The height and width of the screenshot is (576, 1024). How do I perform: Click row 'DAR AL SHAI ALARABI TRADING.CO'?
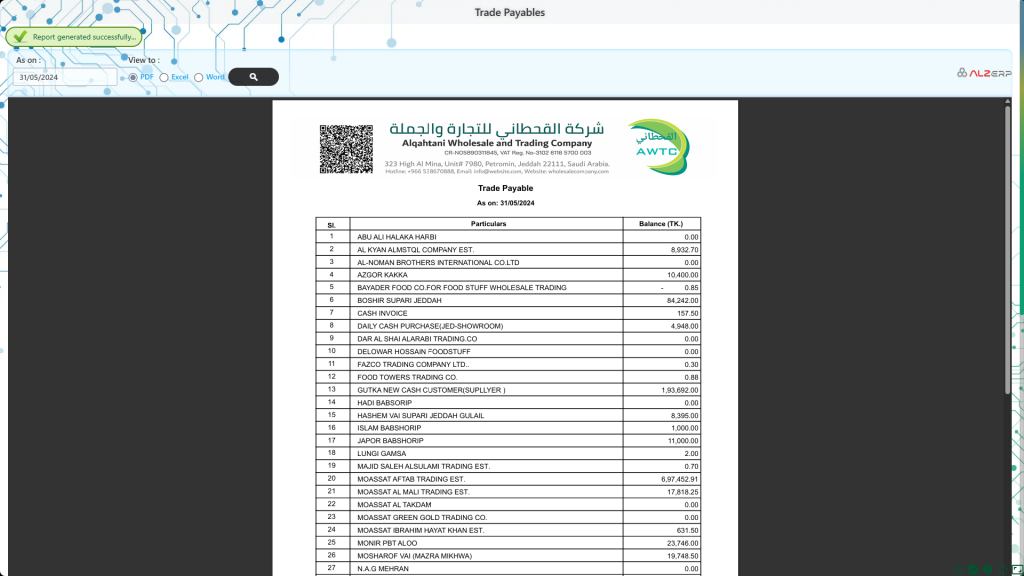tap(508, 339)
